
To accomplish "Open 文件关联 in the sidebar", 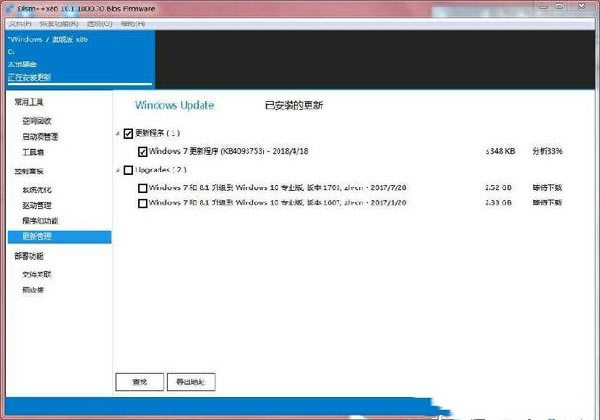I will click(x=37, y=274).
